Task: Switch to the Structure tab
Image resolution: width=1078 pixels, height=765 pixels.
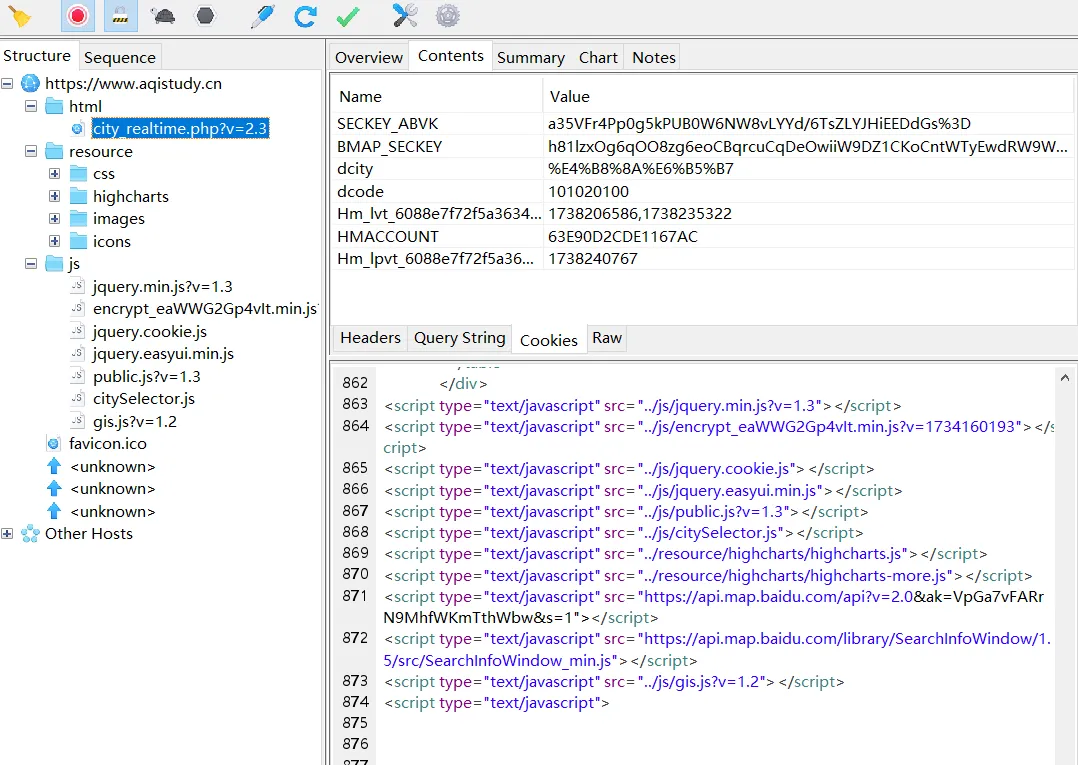Action: click(37, 56)
